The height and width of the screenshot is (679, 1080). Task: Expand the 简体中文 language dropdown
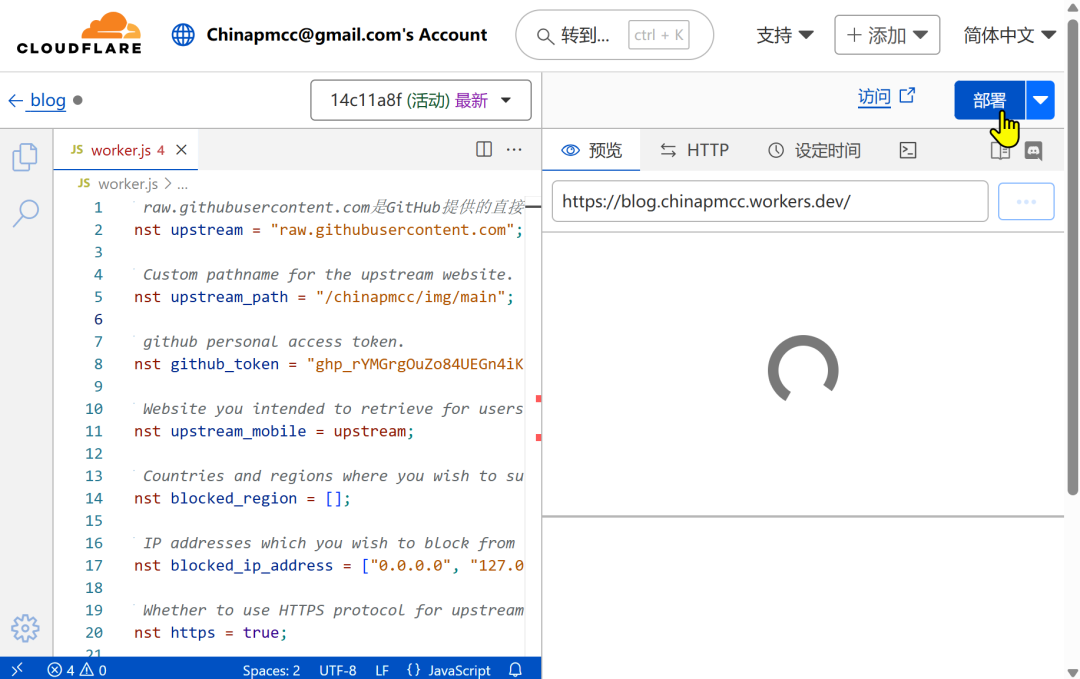click(x=1009, y=36)
